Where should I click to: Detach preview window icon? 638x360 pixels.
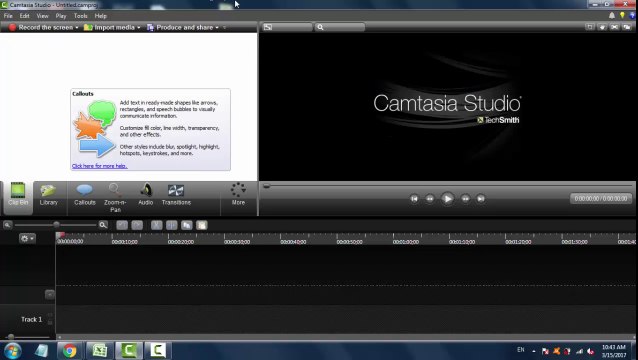(x=627, y=27)
